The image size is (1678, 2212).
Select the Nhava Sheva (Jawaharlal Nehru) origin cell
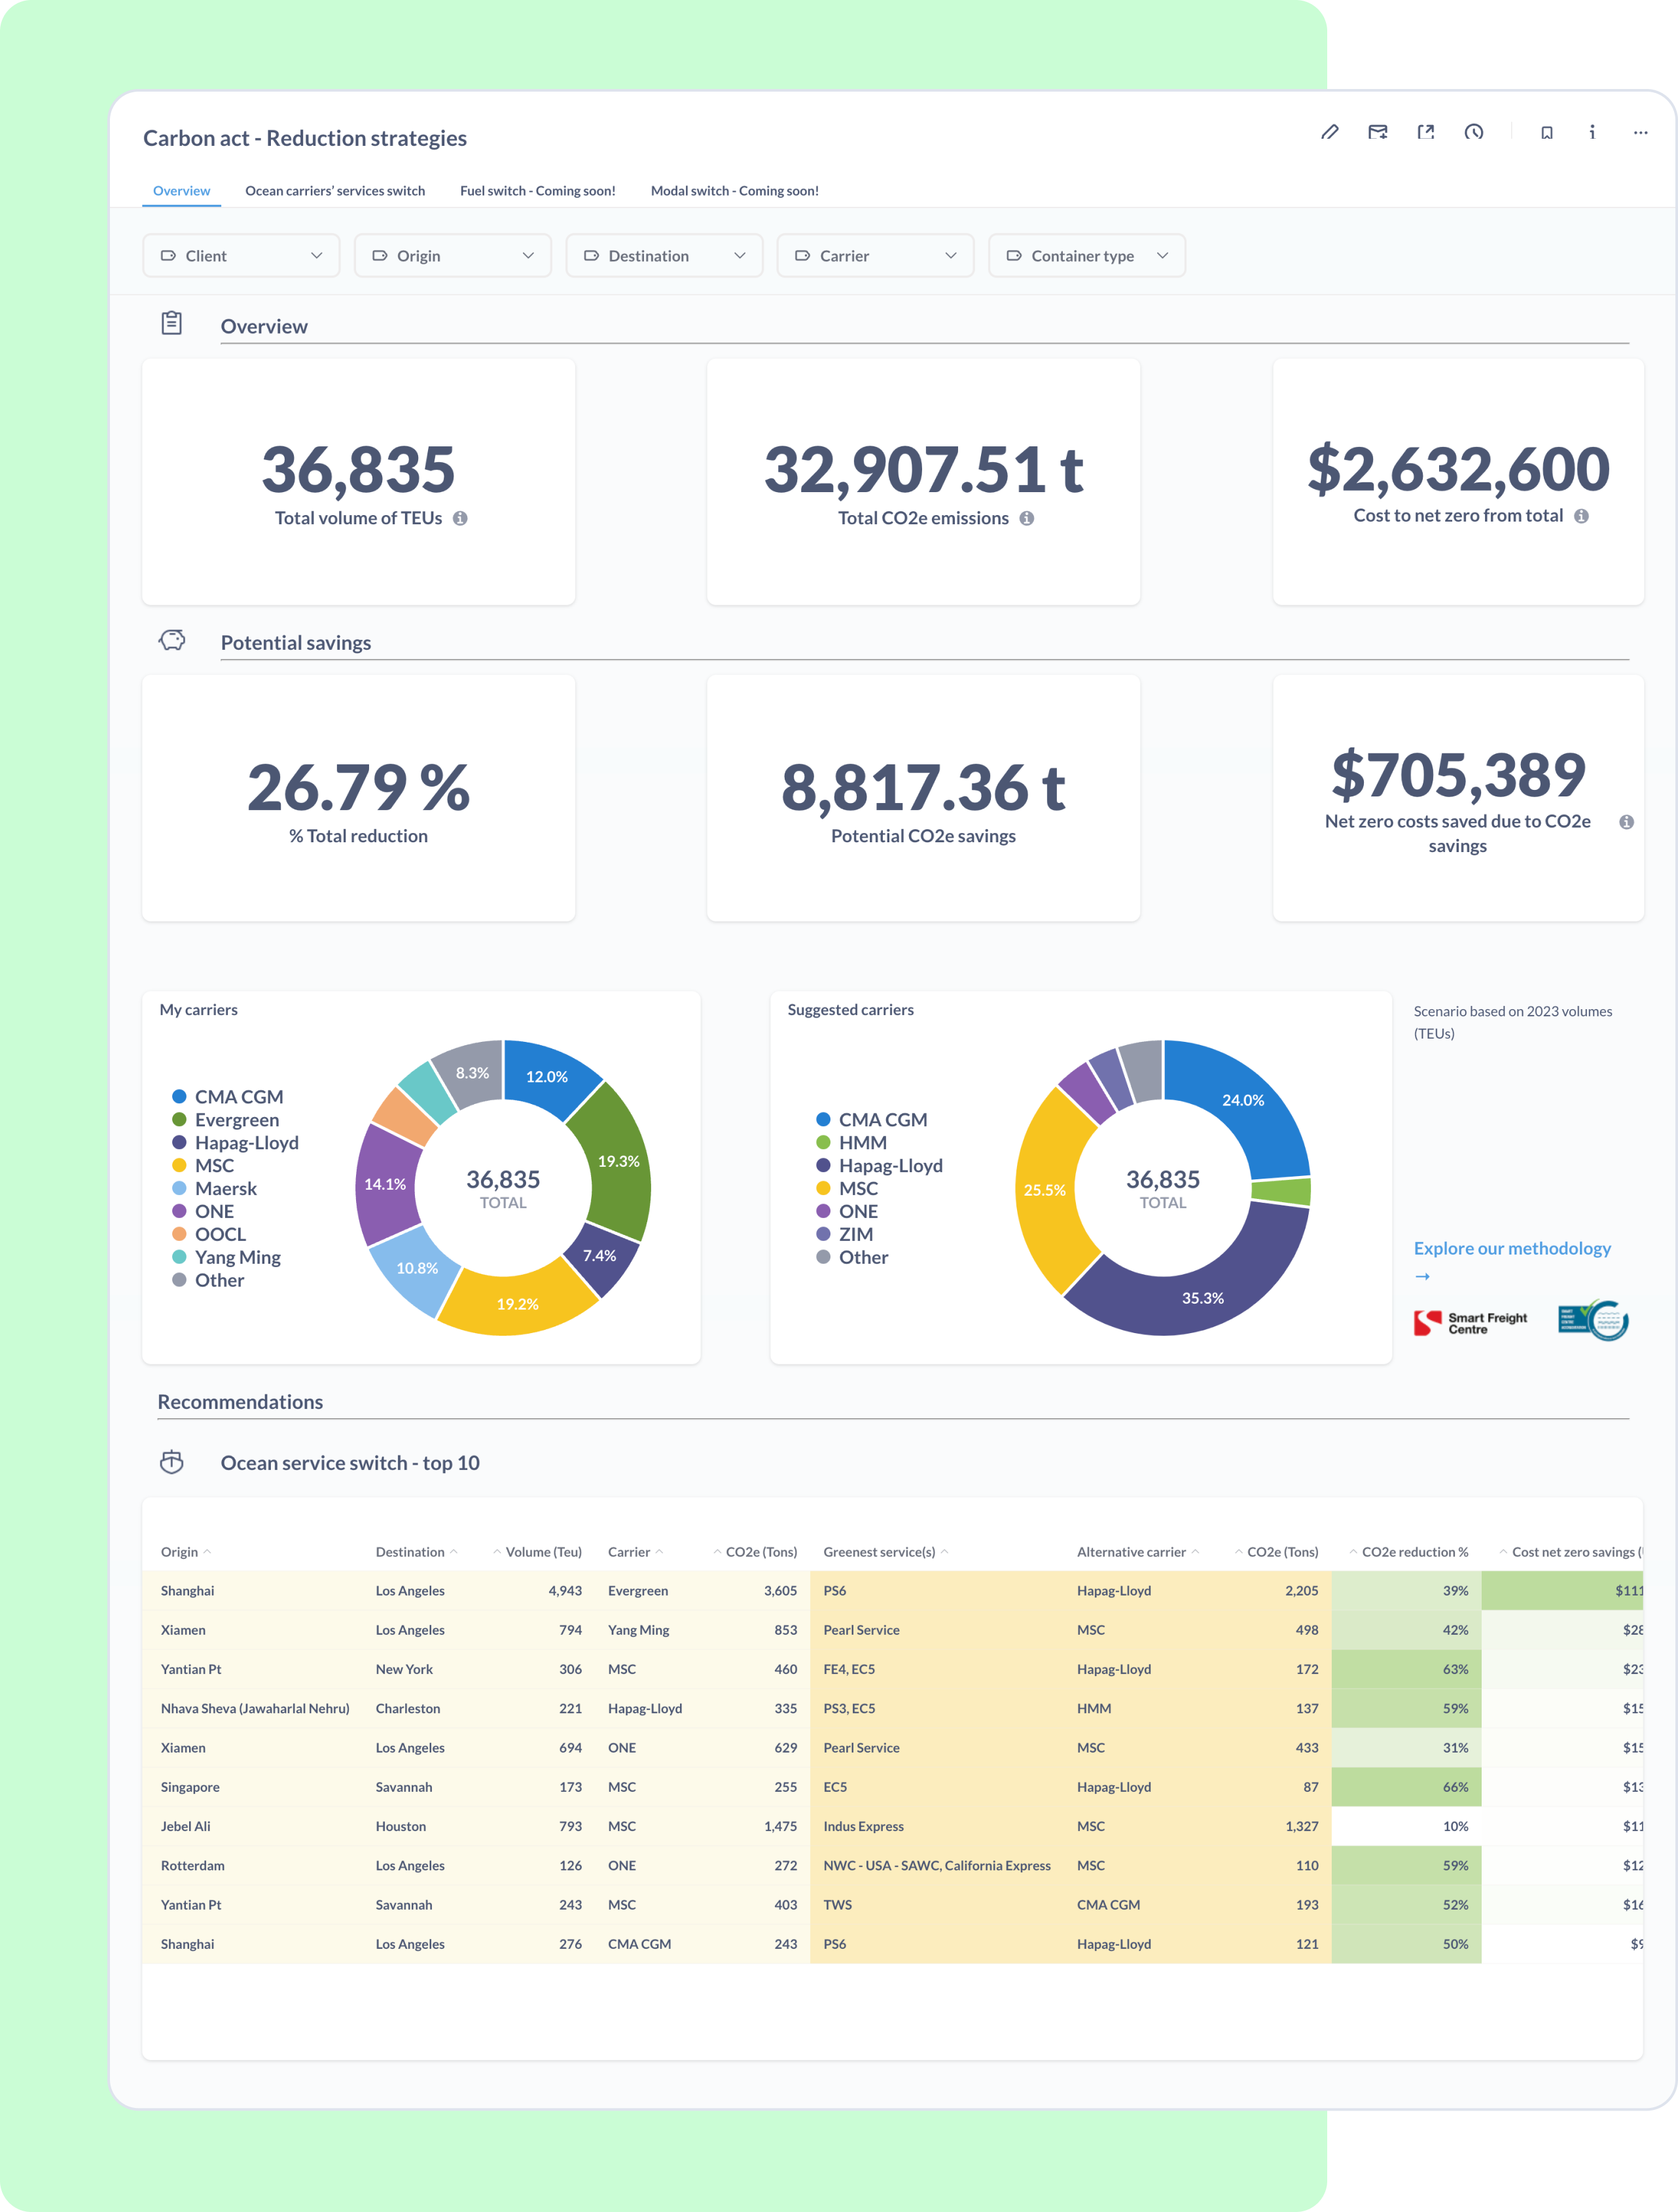[255, 1708]
